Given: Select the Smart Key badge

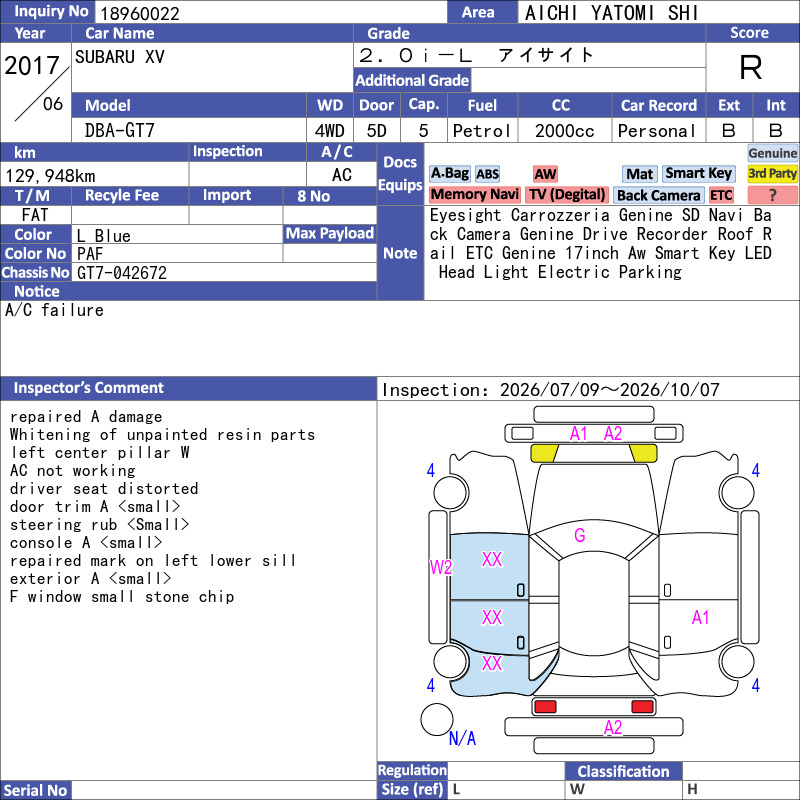Looking at the screenshot, I should click(698, 173).
